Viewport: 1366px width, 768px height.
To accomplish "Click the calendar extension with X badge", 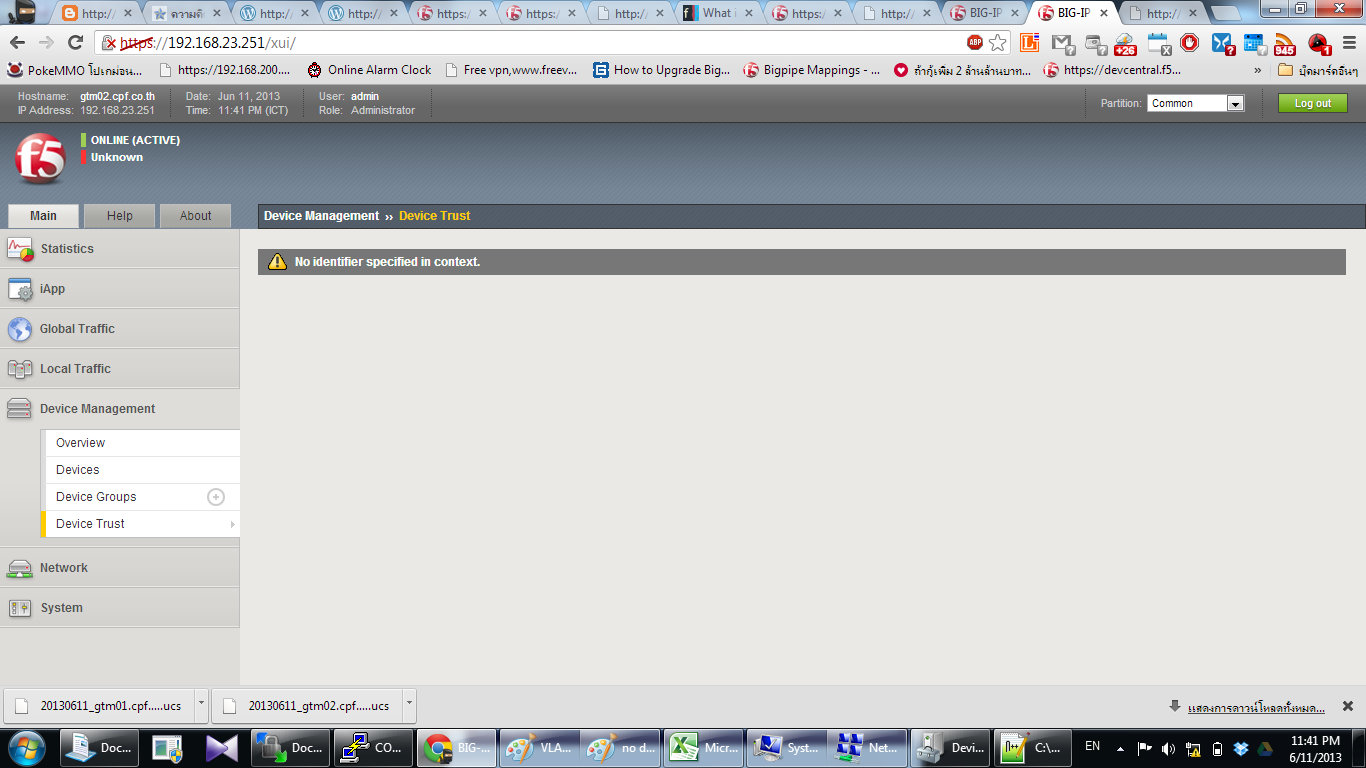I will (1158, 43).
